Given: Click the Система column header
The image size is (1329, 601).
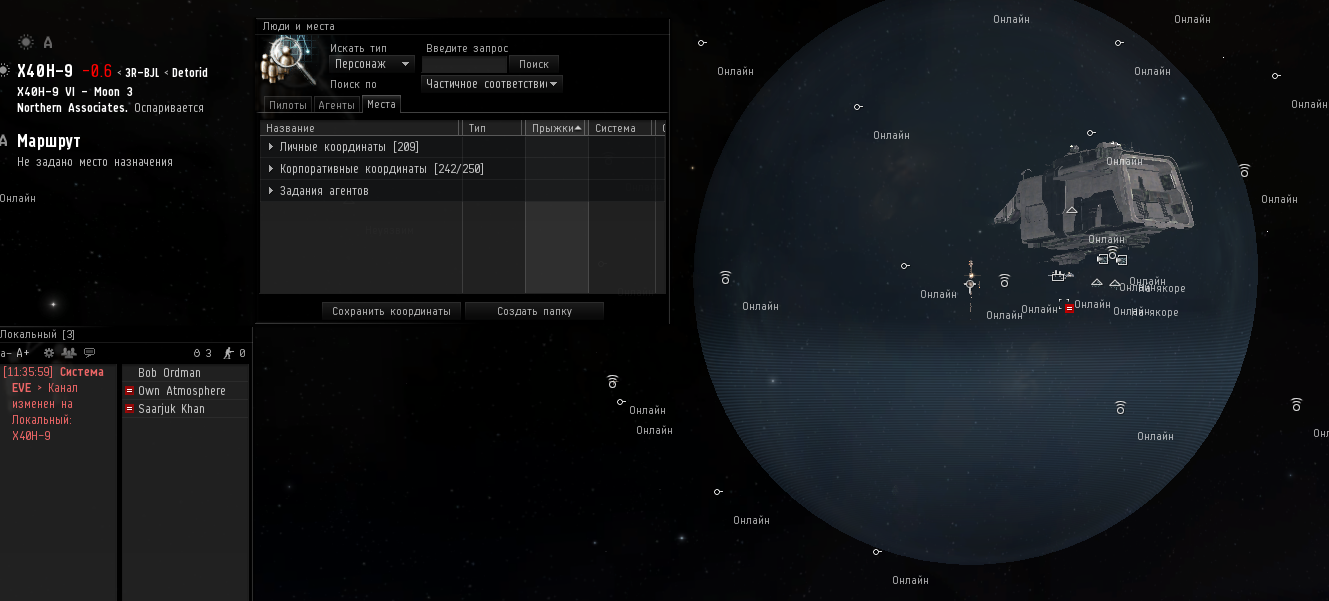Looking at the screenshot, I should tap(620, 128).
